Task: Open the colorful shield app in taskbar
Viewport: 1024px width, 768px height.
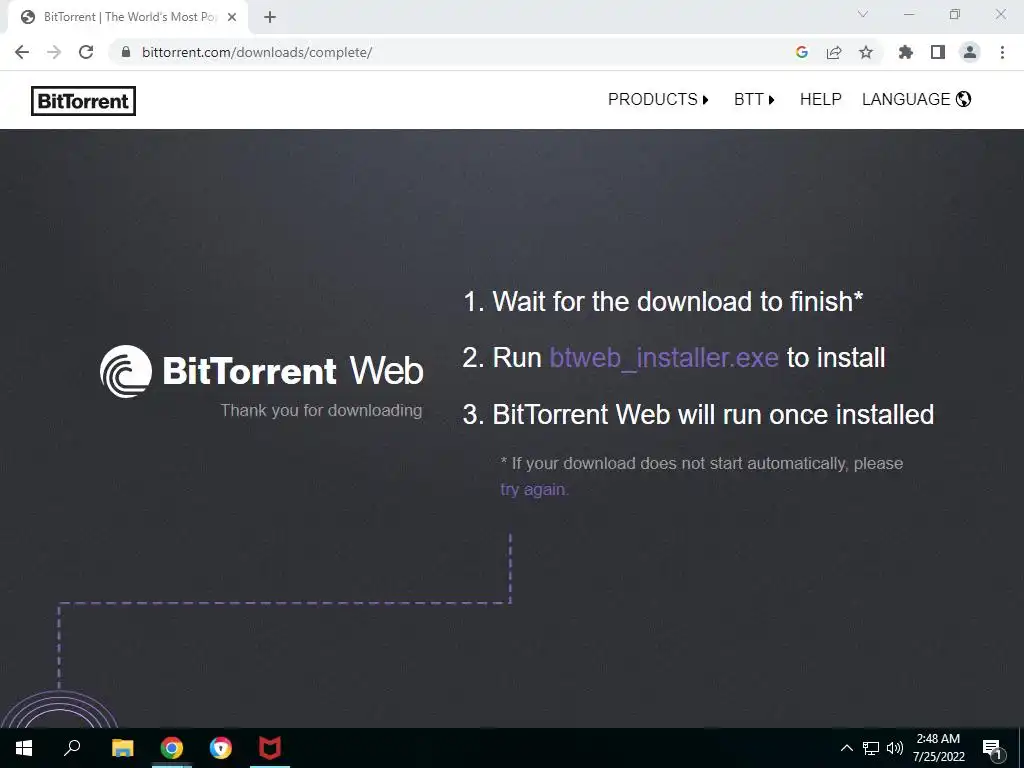Action: 221,748
